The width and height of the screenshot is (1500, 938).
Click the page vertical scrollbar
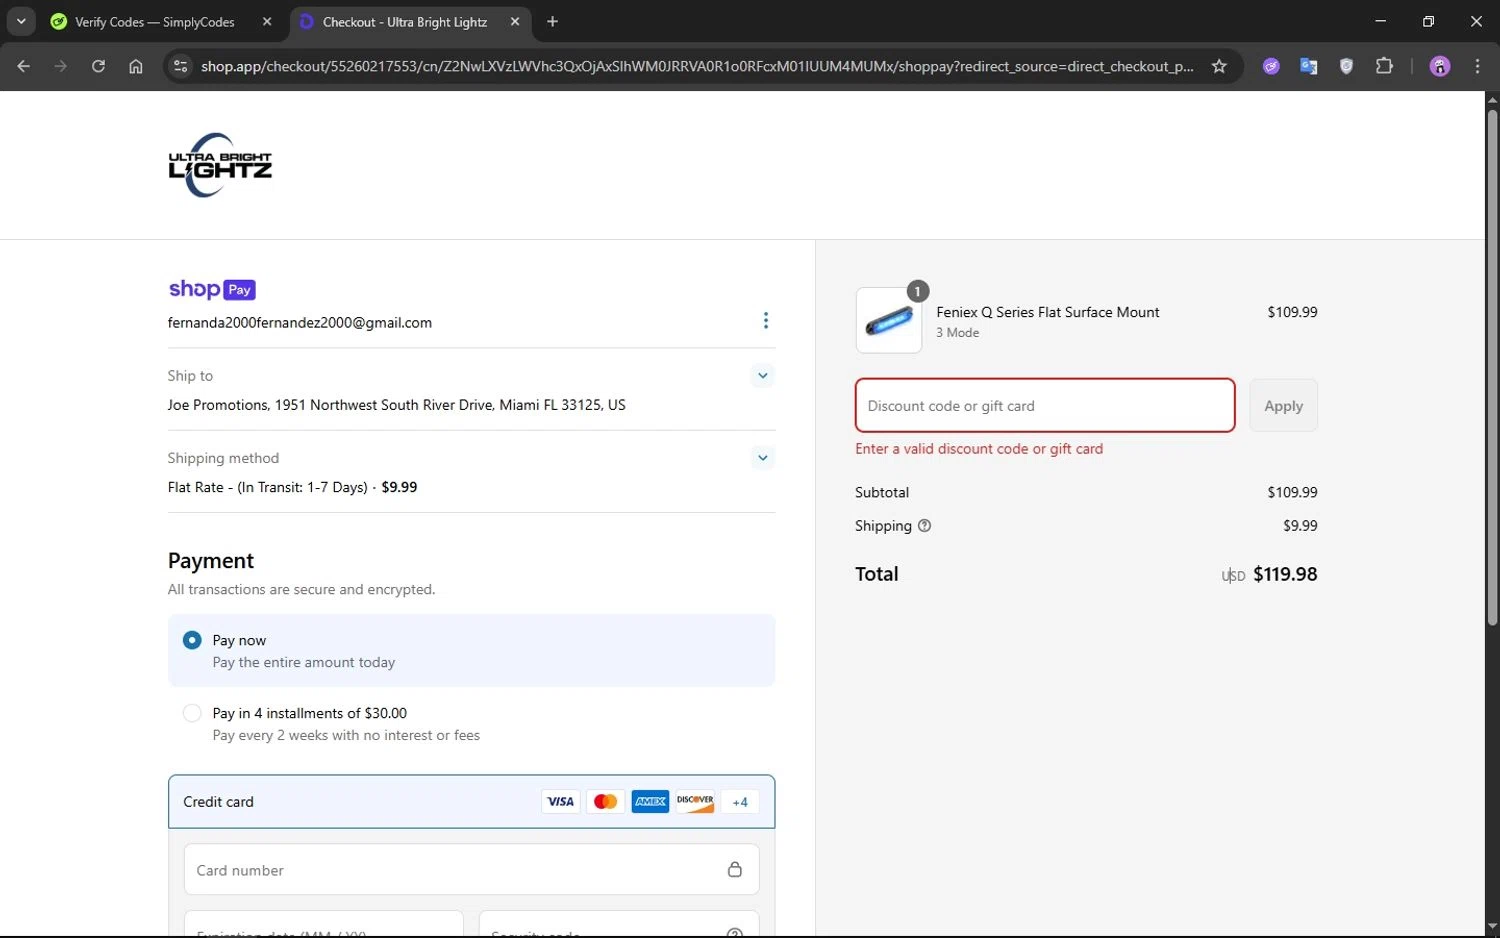click(x=1492, y=368)
